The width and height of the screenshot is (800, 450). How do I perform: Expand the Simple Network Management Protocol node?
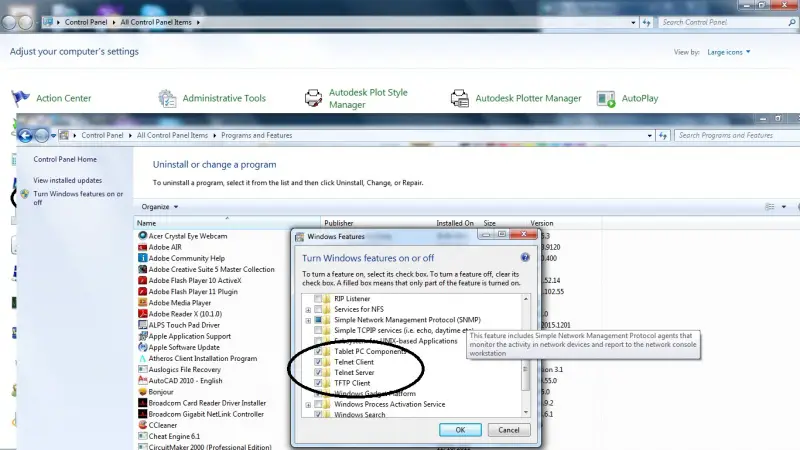[x=308, y=320]
